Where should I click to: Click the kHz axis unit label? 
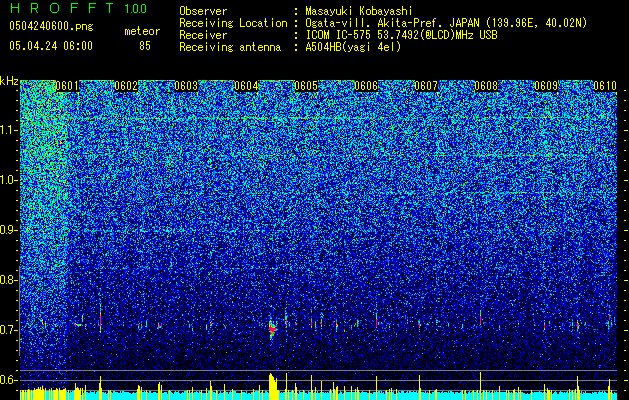pos(9,81)
